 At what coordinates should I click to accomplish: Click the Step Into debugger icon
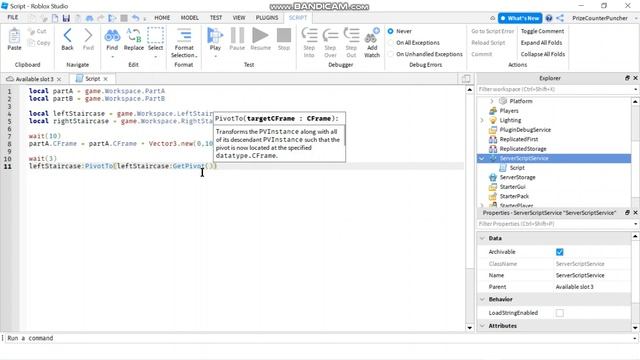(x=309, y=35)
